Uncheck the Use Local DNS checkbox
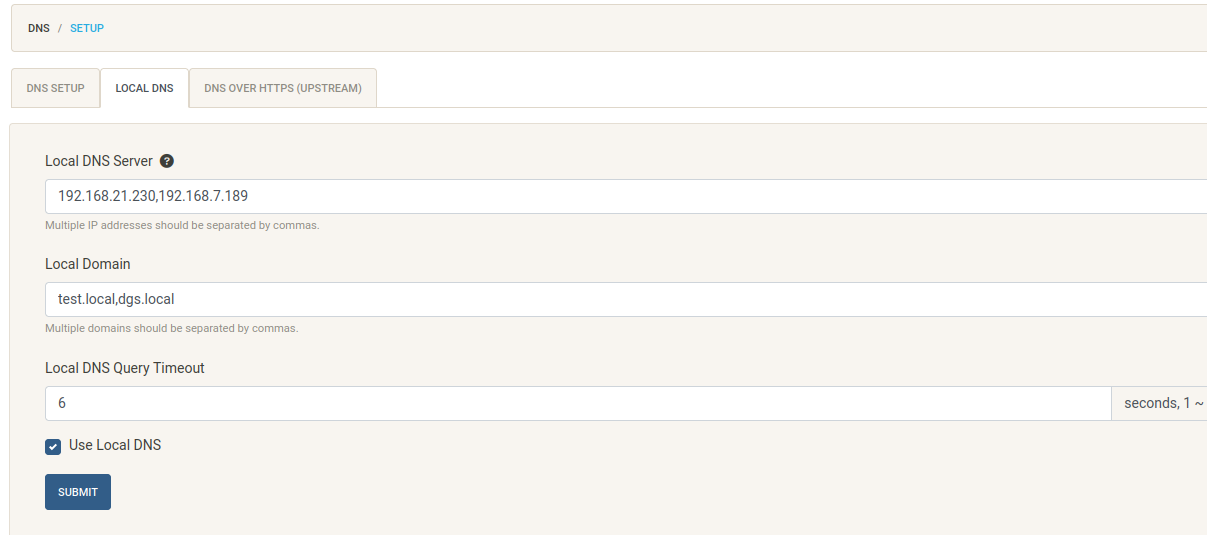The width and height of the screenshot is (1207, 535). pos(53,446)
